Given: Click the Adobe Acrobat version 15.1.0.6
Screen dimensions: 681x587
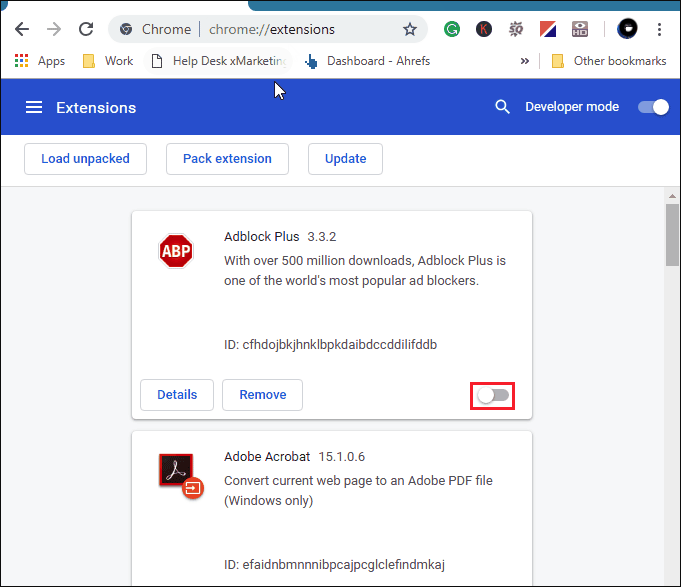Looking at the screenshot, I should 342,457.
